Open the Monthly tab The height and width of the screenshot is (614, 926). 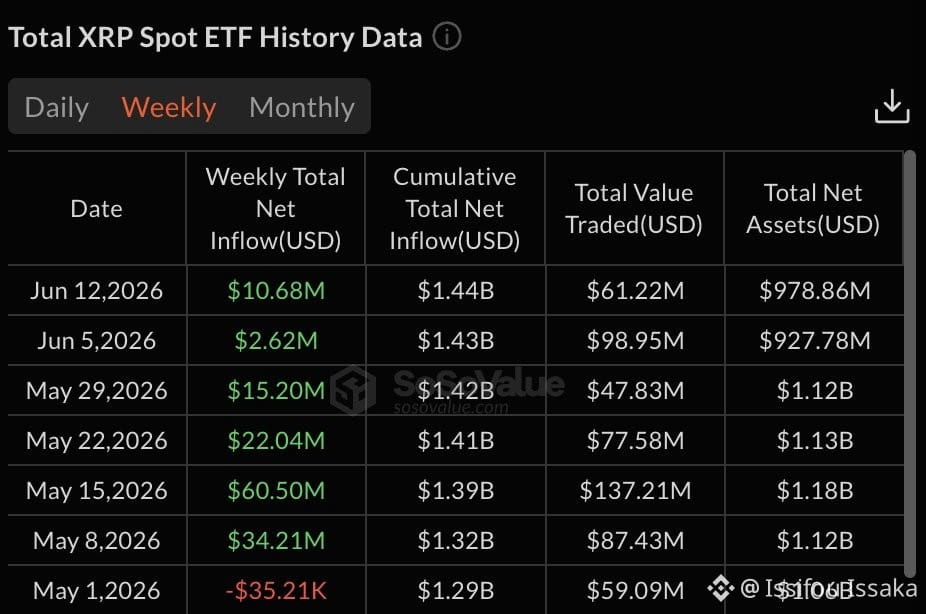(302, 107)
